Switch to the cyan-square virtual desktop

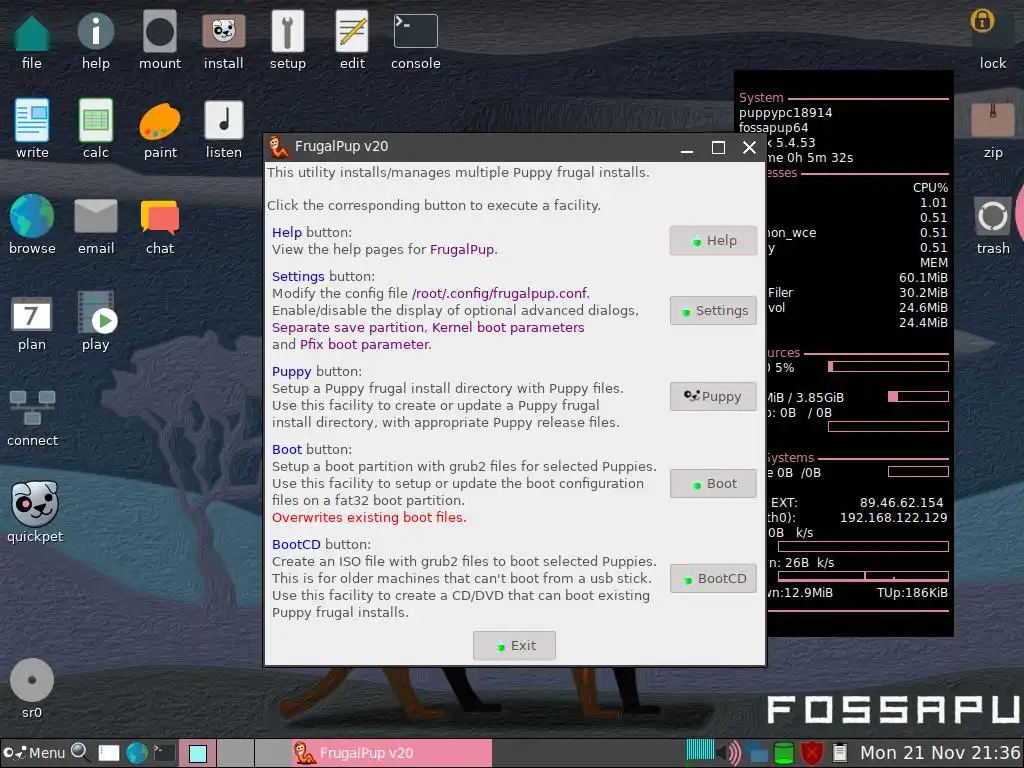click(x=197, y=754)
